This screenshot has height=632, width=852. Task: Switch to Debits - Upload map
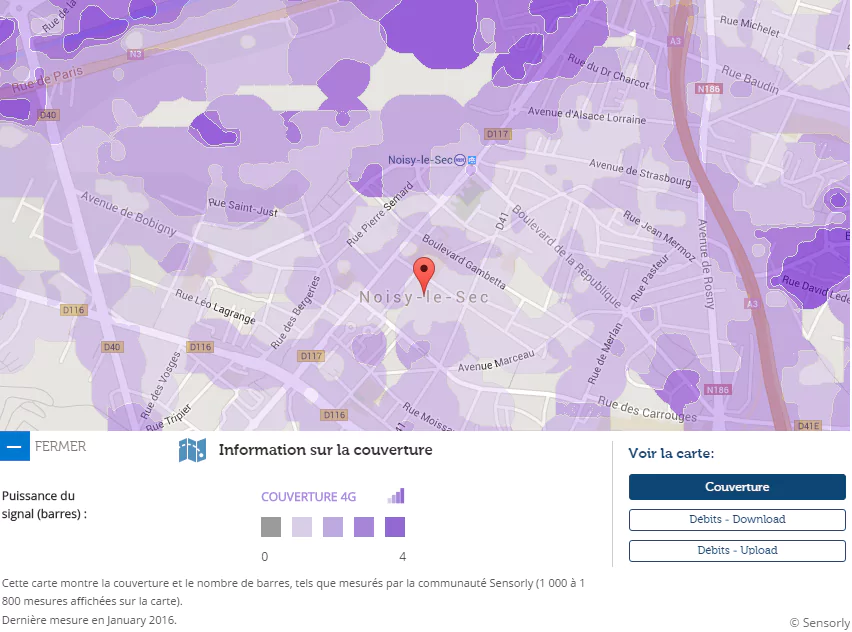[737, 550]
